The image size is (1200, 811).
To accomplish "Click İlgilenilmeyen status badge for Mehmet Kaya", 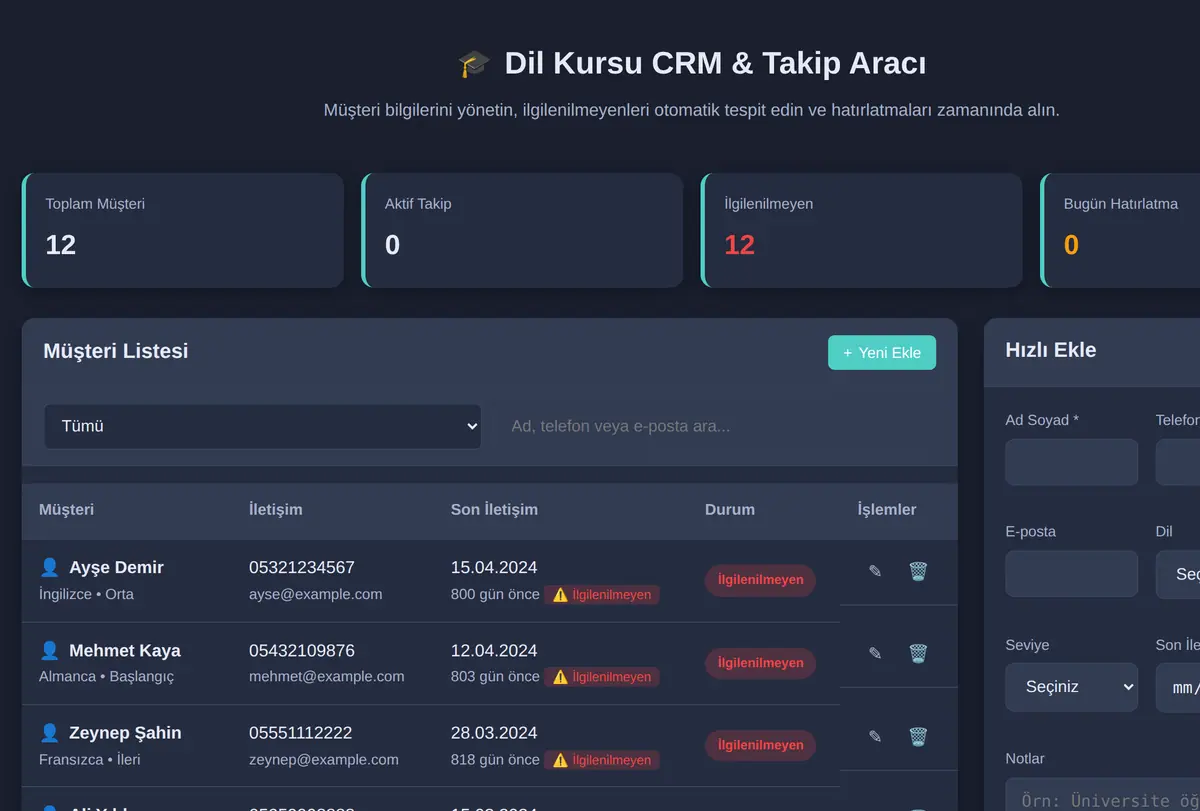I will [760, 663].
